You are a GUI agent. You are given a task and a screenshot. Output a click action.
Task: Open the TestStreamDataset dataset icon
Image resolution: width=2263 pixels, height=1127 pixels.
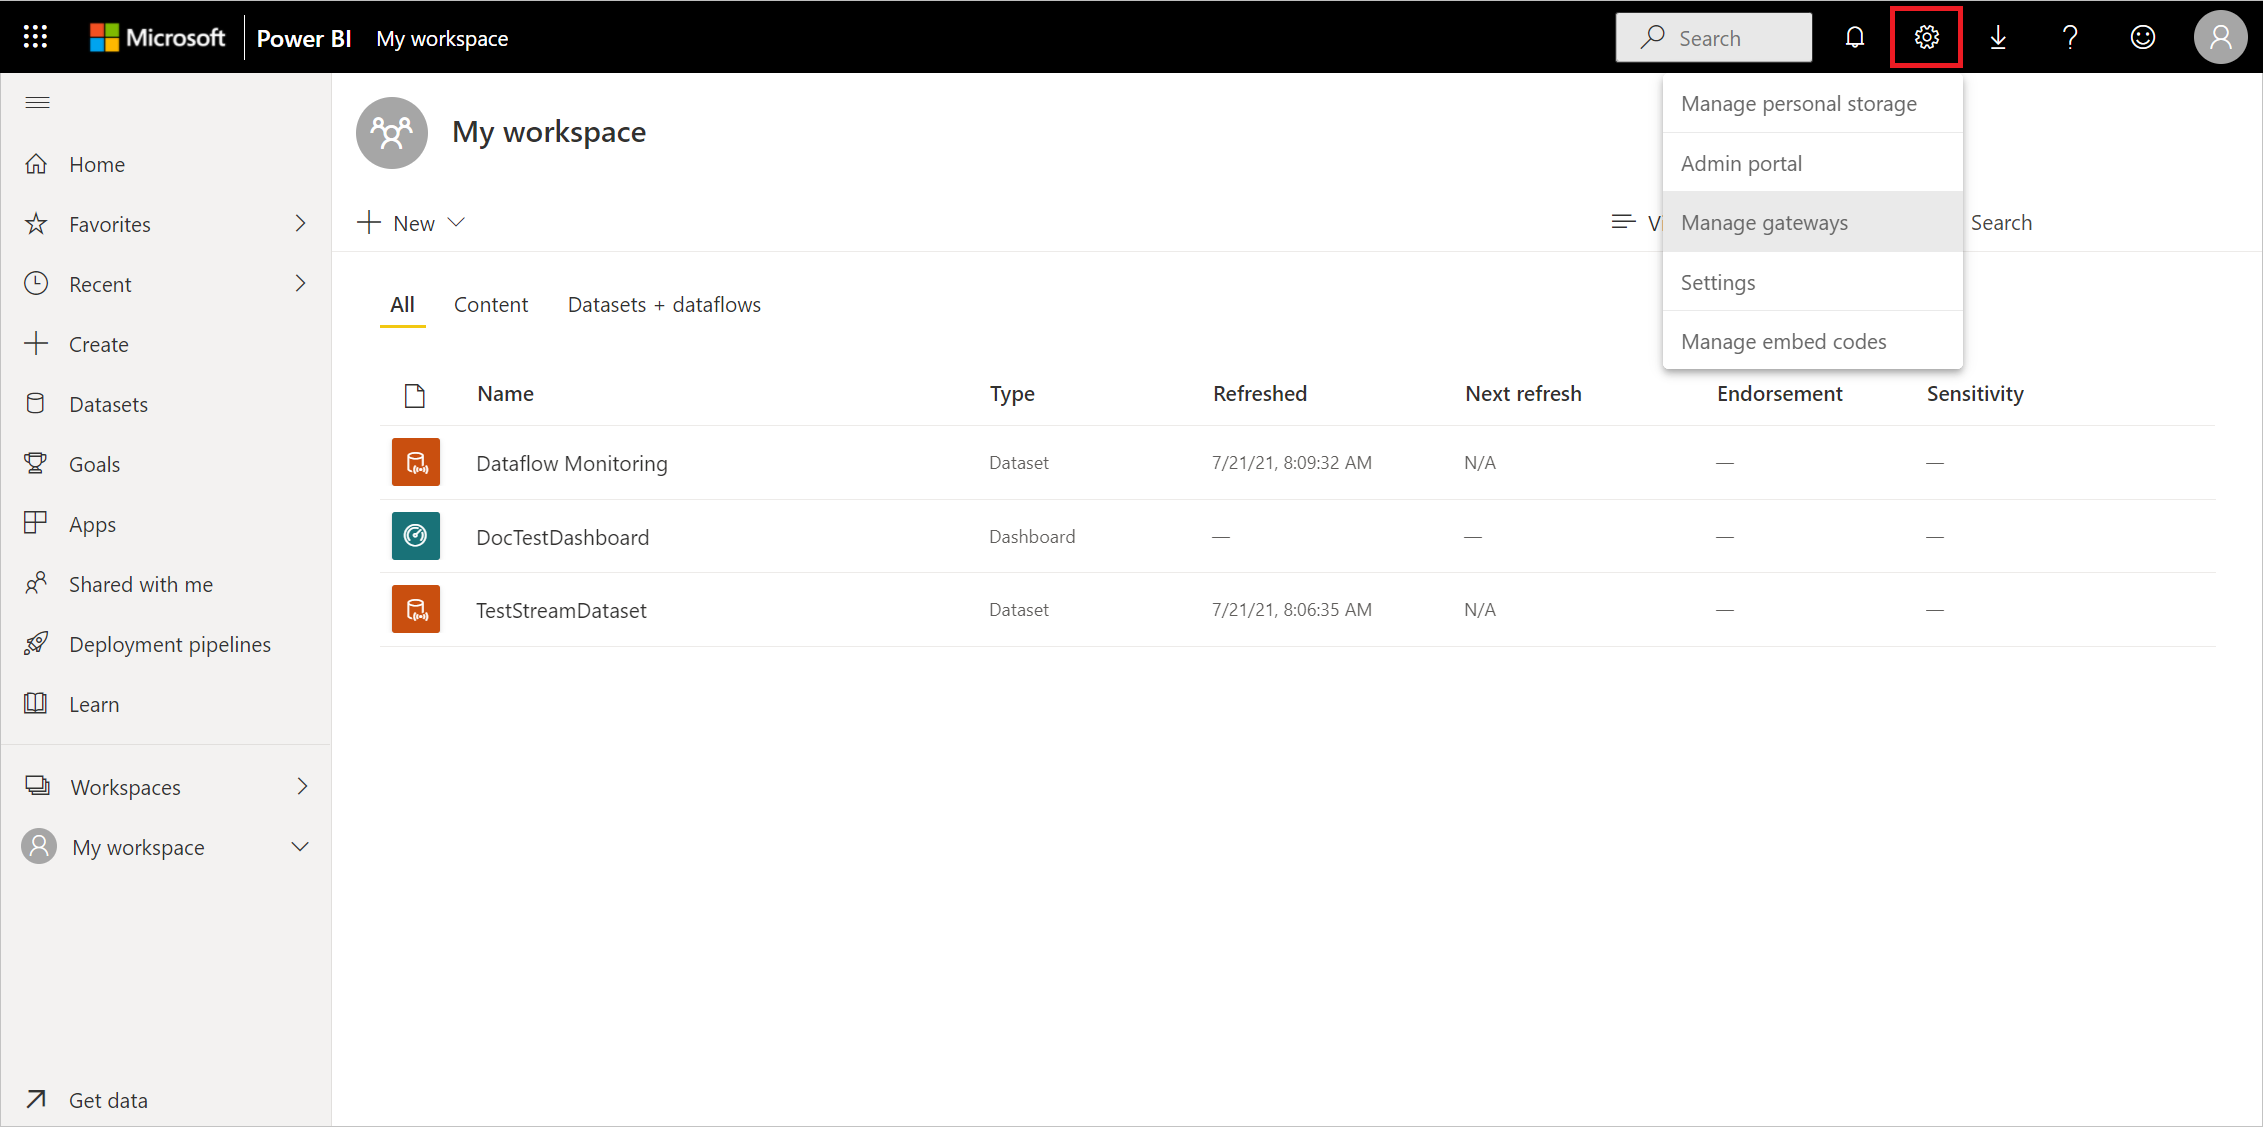(x=415, y=609)
